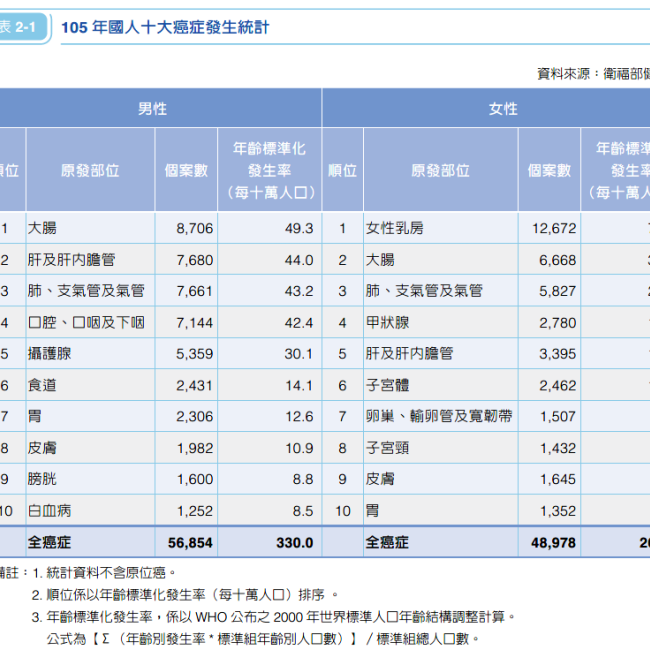Click the case count 6,668
The height and width of the screenshot is (650, 650).
pyautogui.click(x=558, y=260)
